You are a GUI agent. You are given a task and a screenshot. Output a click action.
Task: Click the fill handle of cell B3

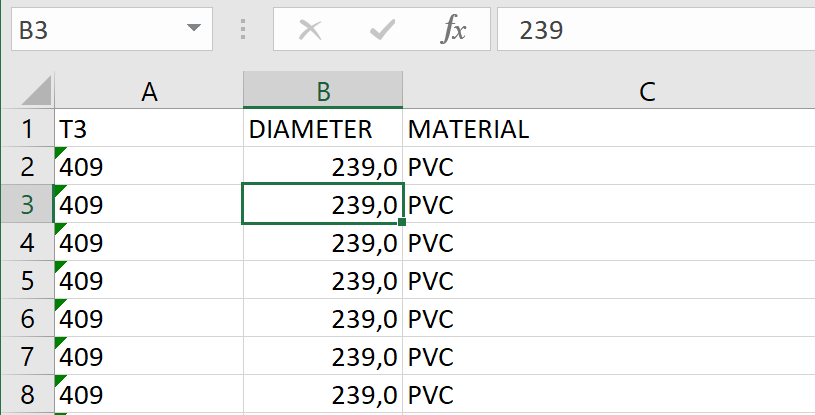point(403,222)
